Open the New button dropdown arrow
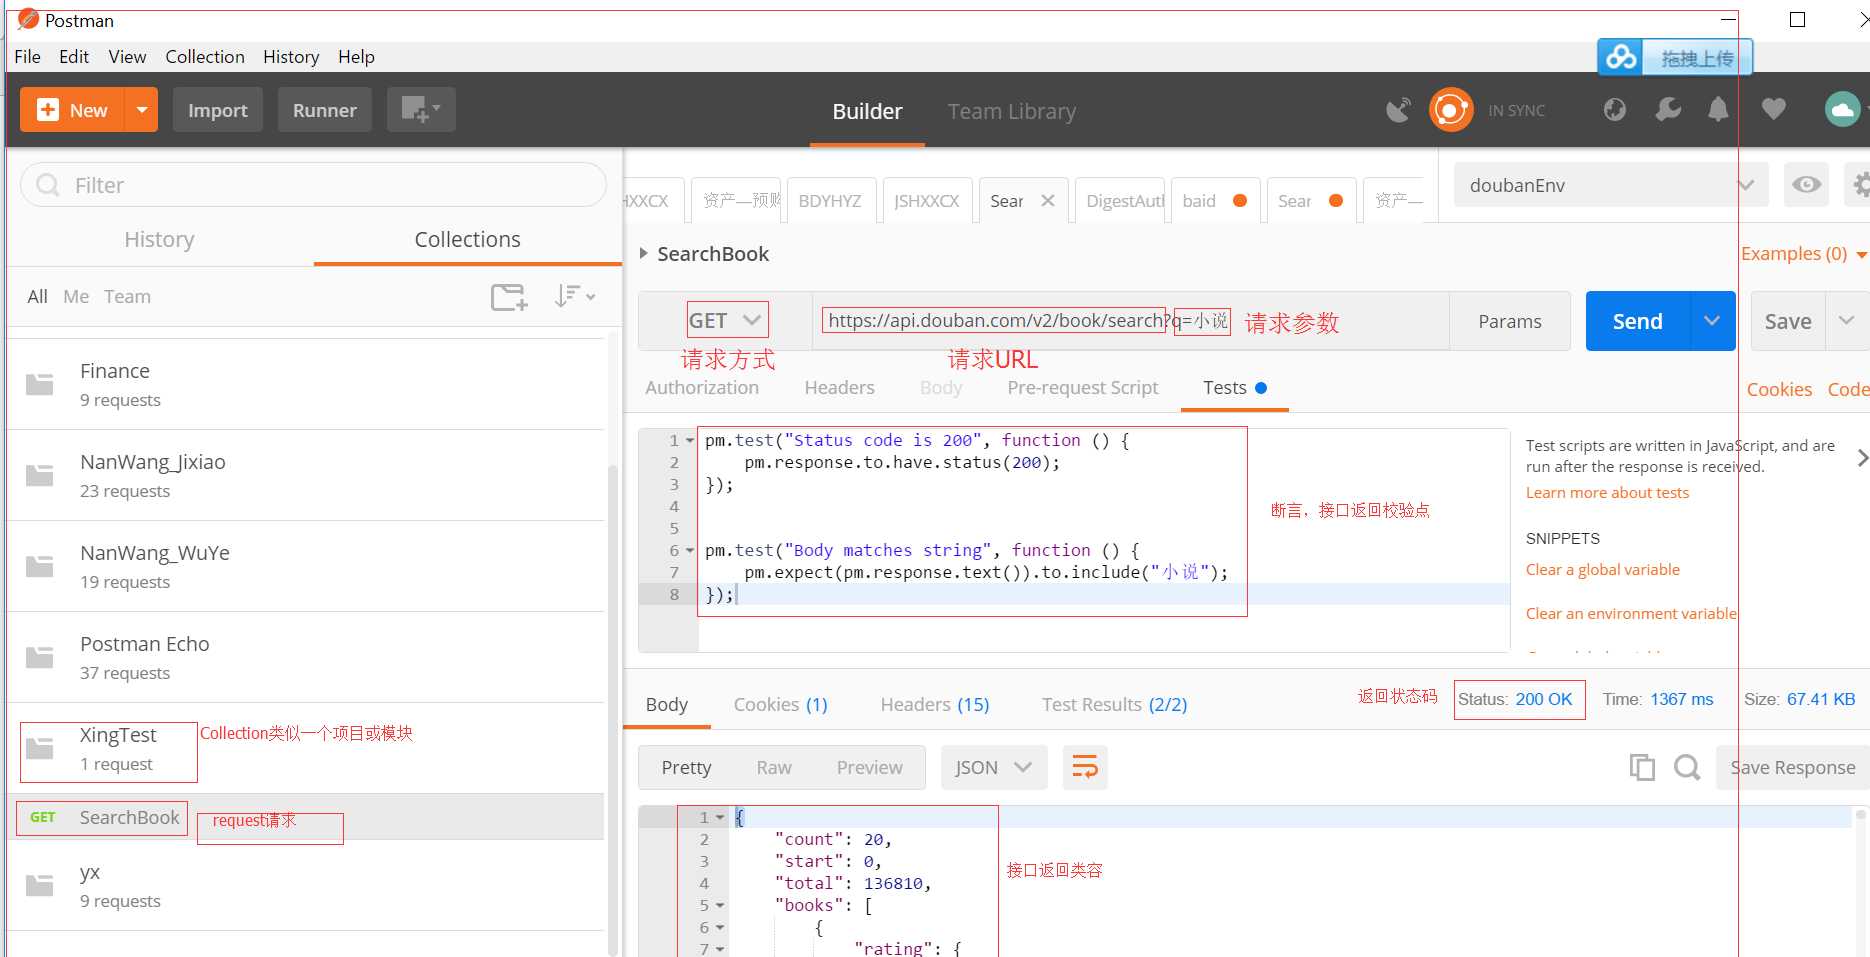 [x=142, y=110]
